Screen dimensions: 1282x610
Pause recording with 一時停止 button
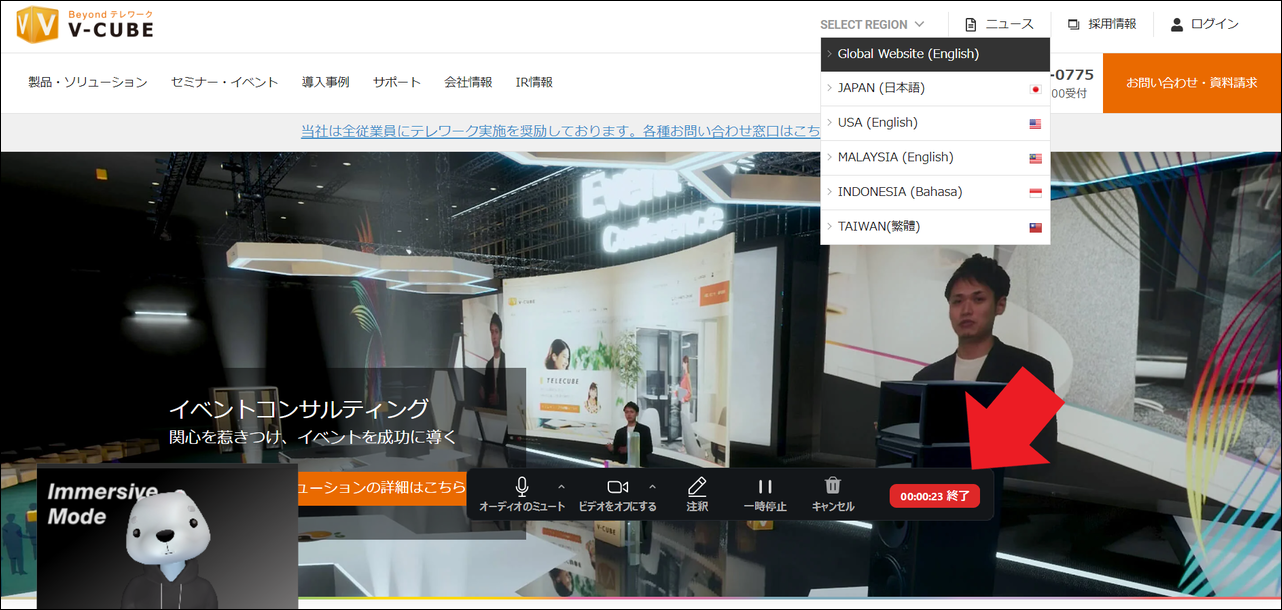765,494
